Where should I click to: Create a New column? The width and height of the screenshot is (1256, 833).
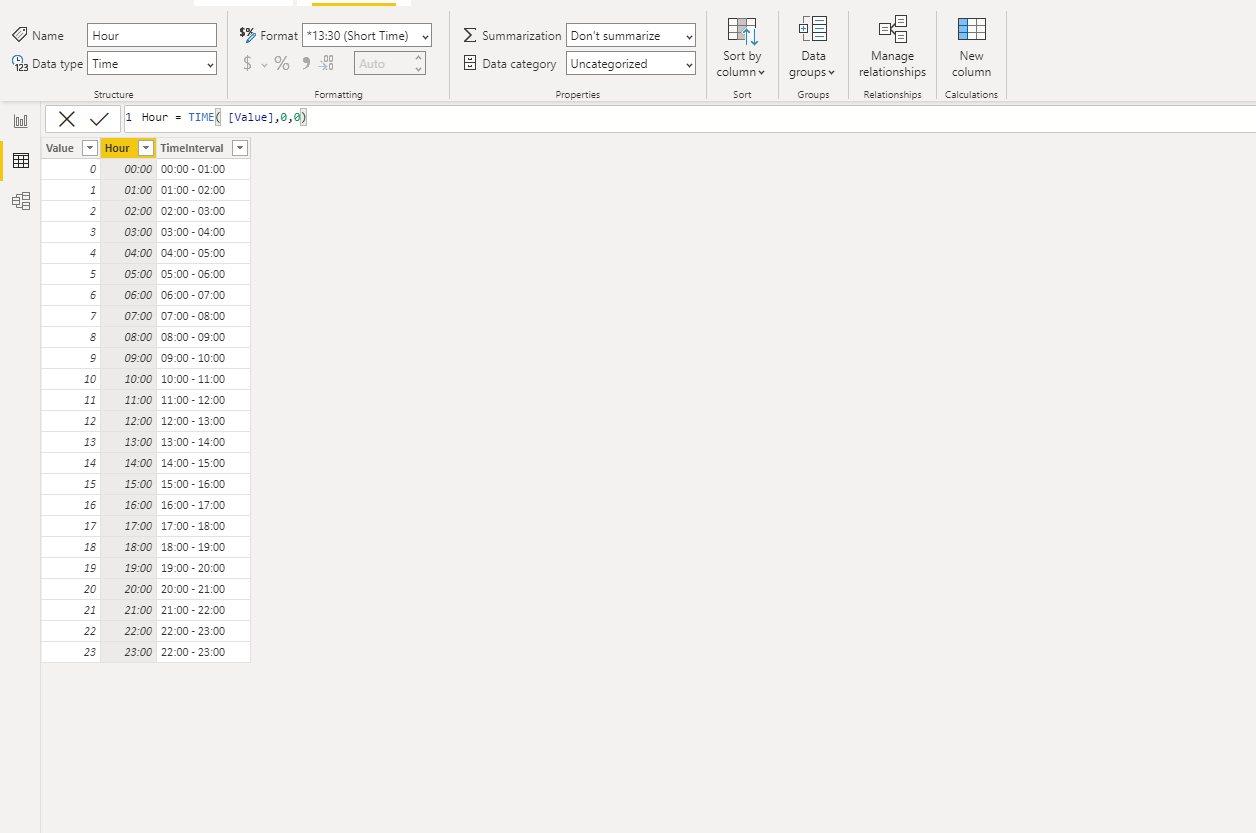coord(971,48)
